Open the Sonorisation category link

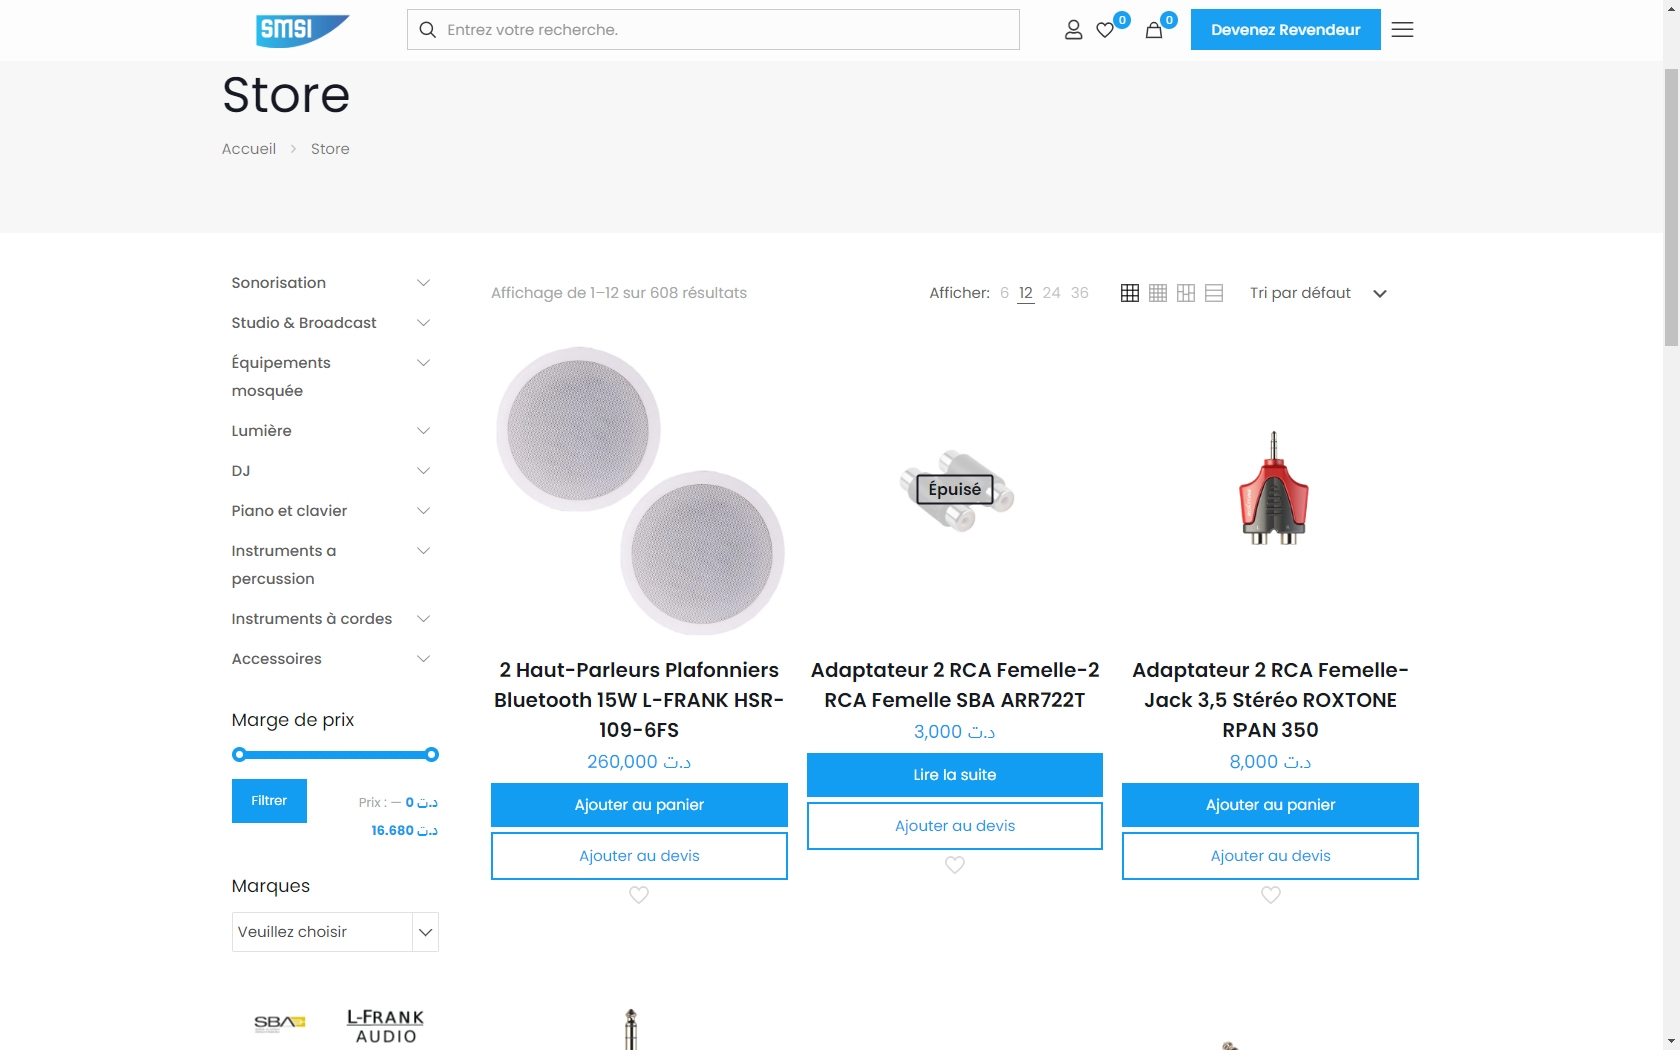pyautogui.click(x=279, y=283)
